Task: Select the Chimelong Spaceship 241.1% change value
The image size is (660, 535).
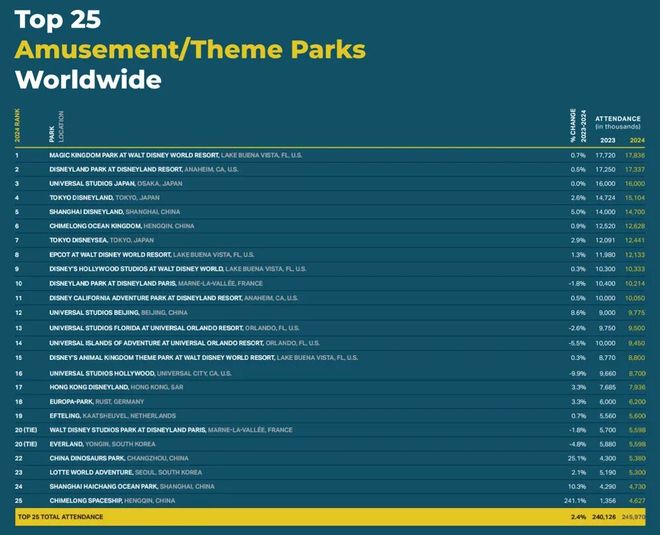Action: [x=575, y=500]
